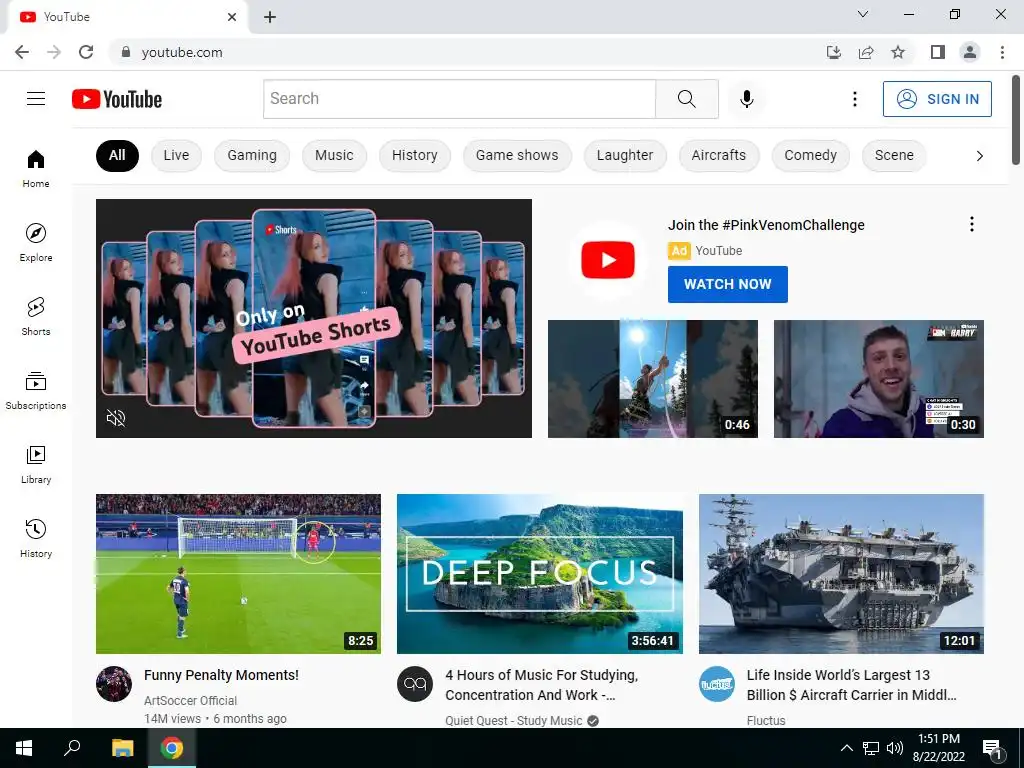Select the Game shows chip
The height and width of the screenshot is (768, 1024).
point(517,155)
